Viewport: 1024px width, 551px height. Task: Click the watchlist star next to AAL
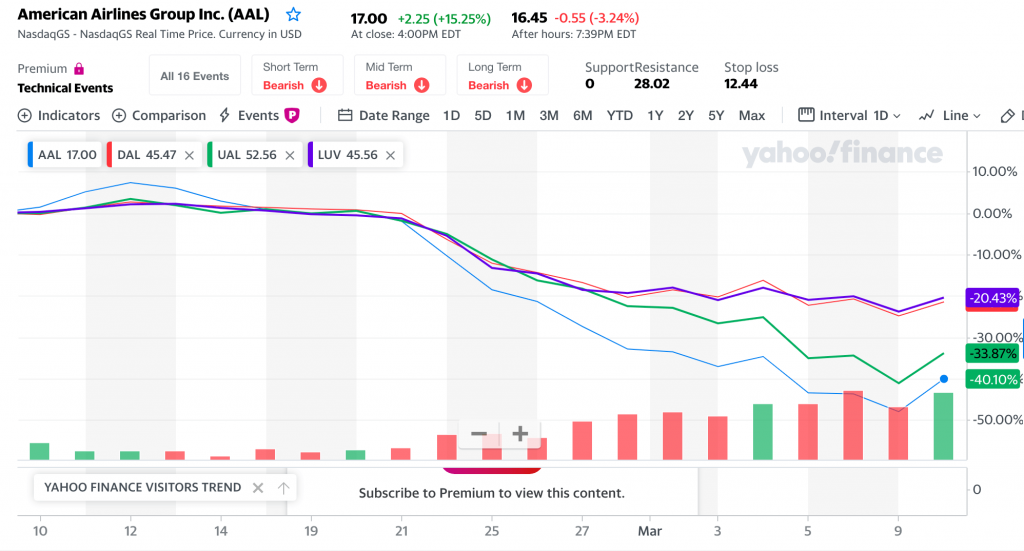(x=293, y=15)
